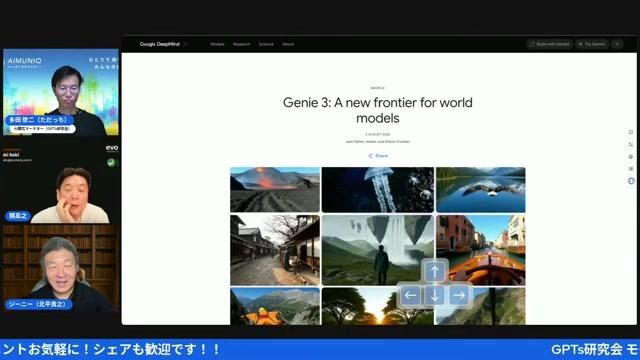This screenshot has height=360, width=640.
Task: Click the ジーニー（北平貴之） name label
Action: [39, 304]
